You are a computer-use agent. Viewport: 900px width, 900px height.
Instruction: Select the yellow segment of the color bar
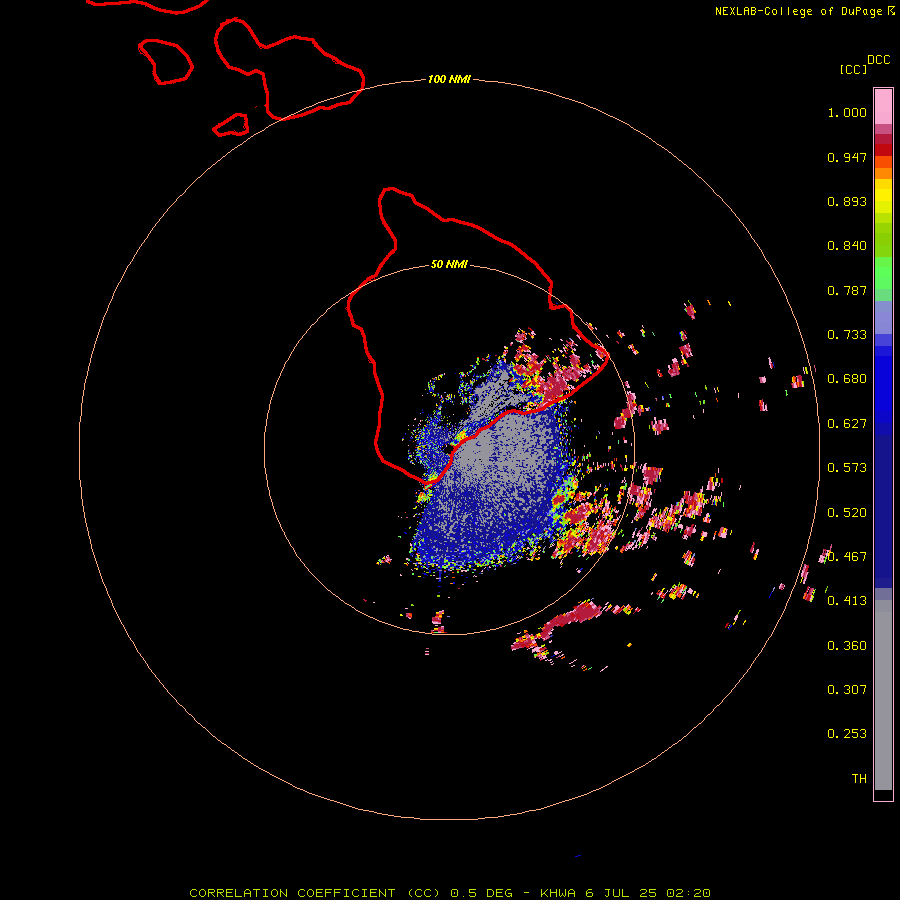883,196
